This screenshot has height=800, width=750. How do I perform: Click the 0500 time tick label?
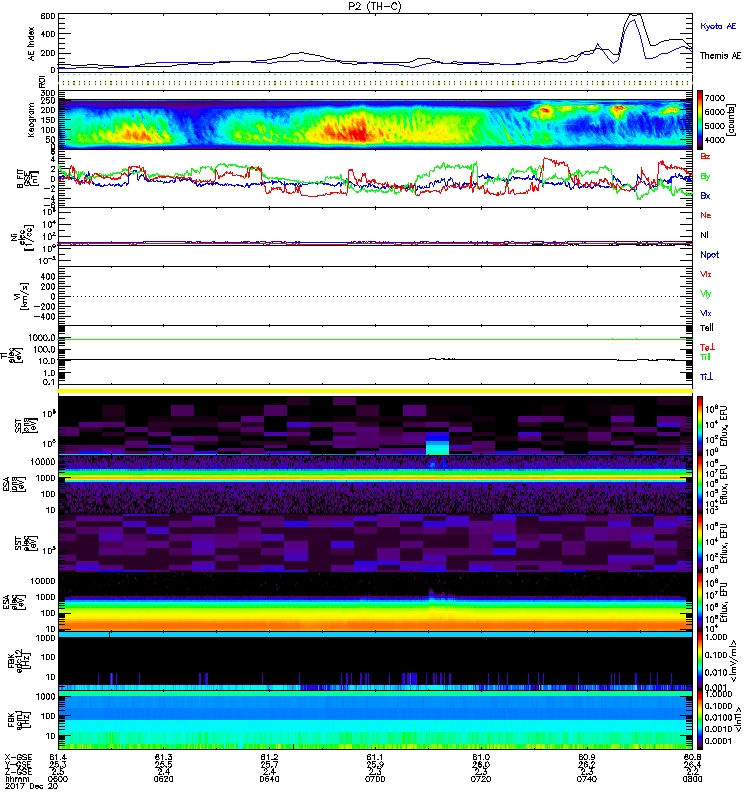point(58,779)
